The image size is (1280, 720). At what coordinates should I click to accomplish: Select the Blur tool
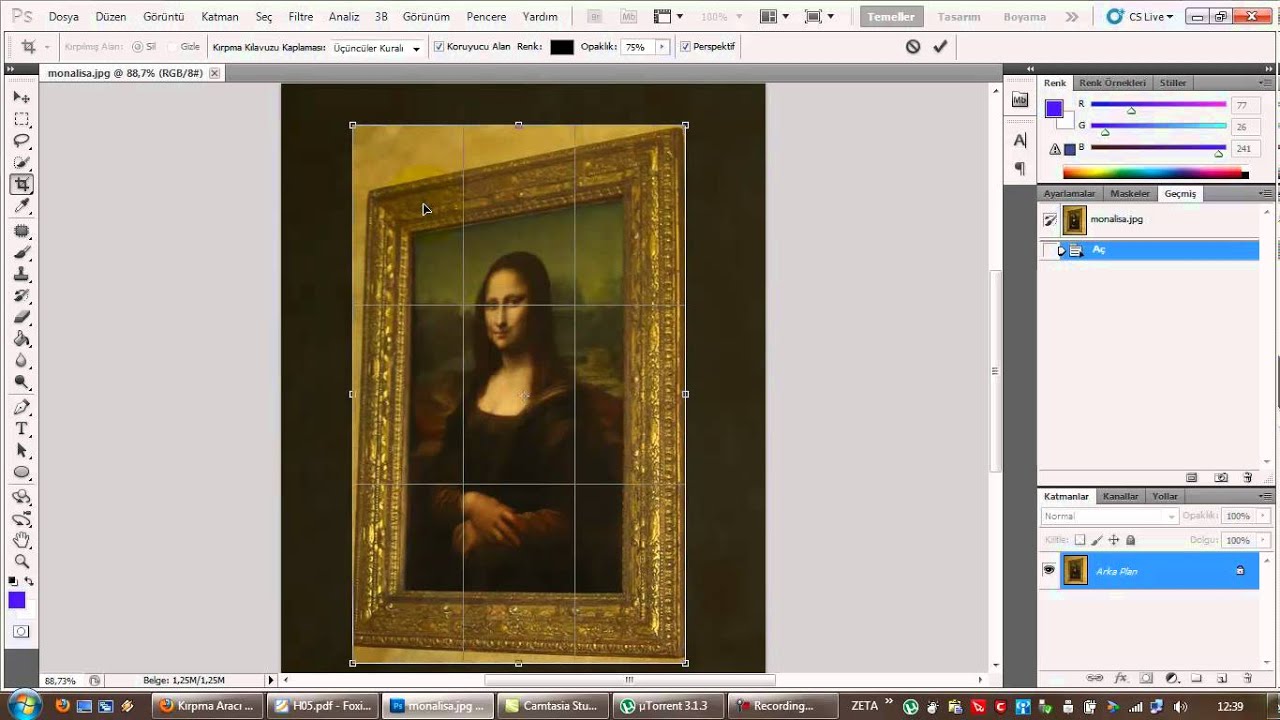(21, 361)
